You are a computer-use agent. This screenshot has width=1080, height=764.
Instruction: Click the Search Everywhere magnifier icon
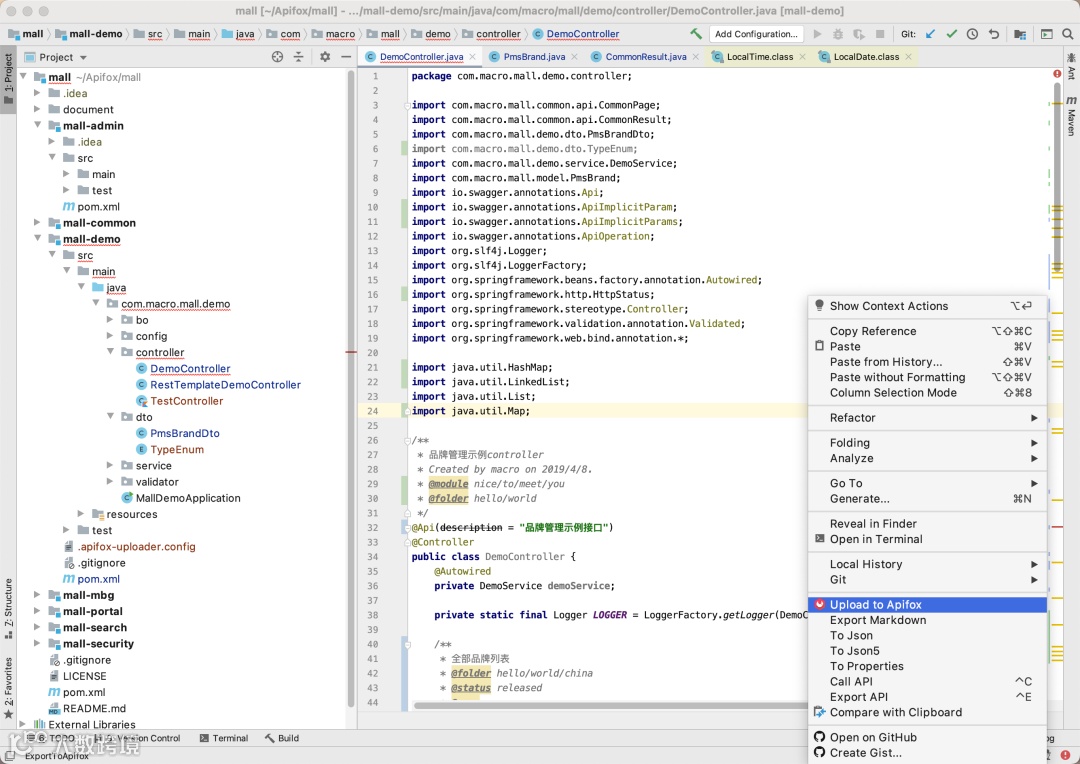pos(1067,34)
